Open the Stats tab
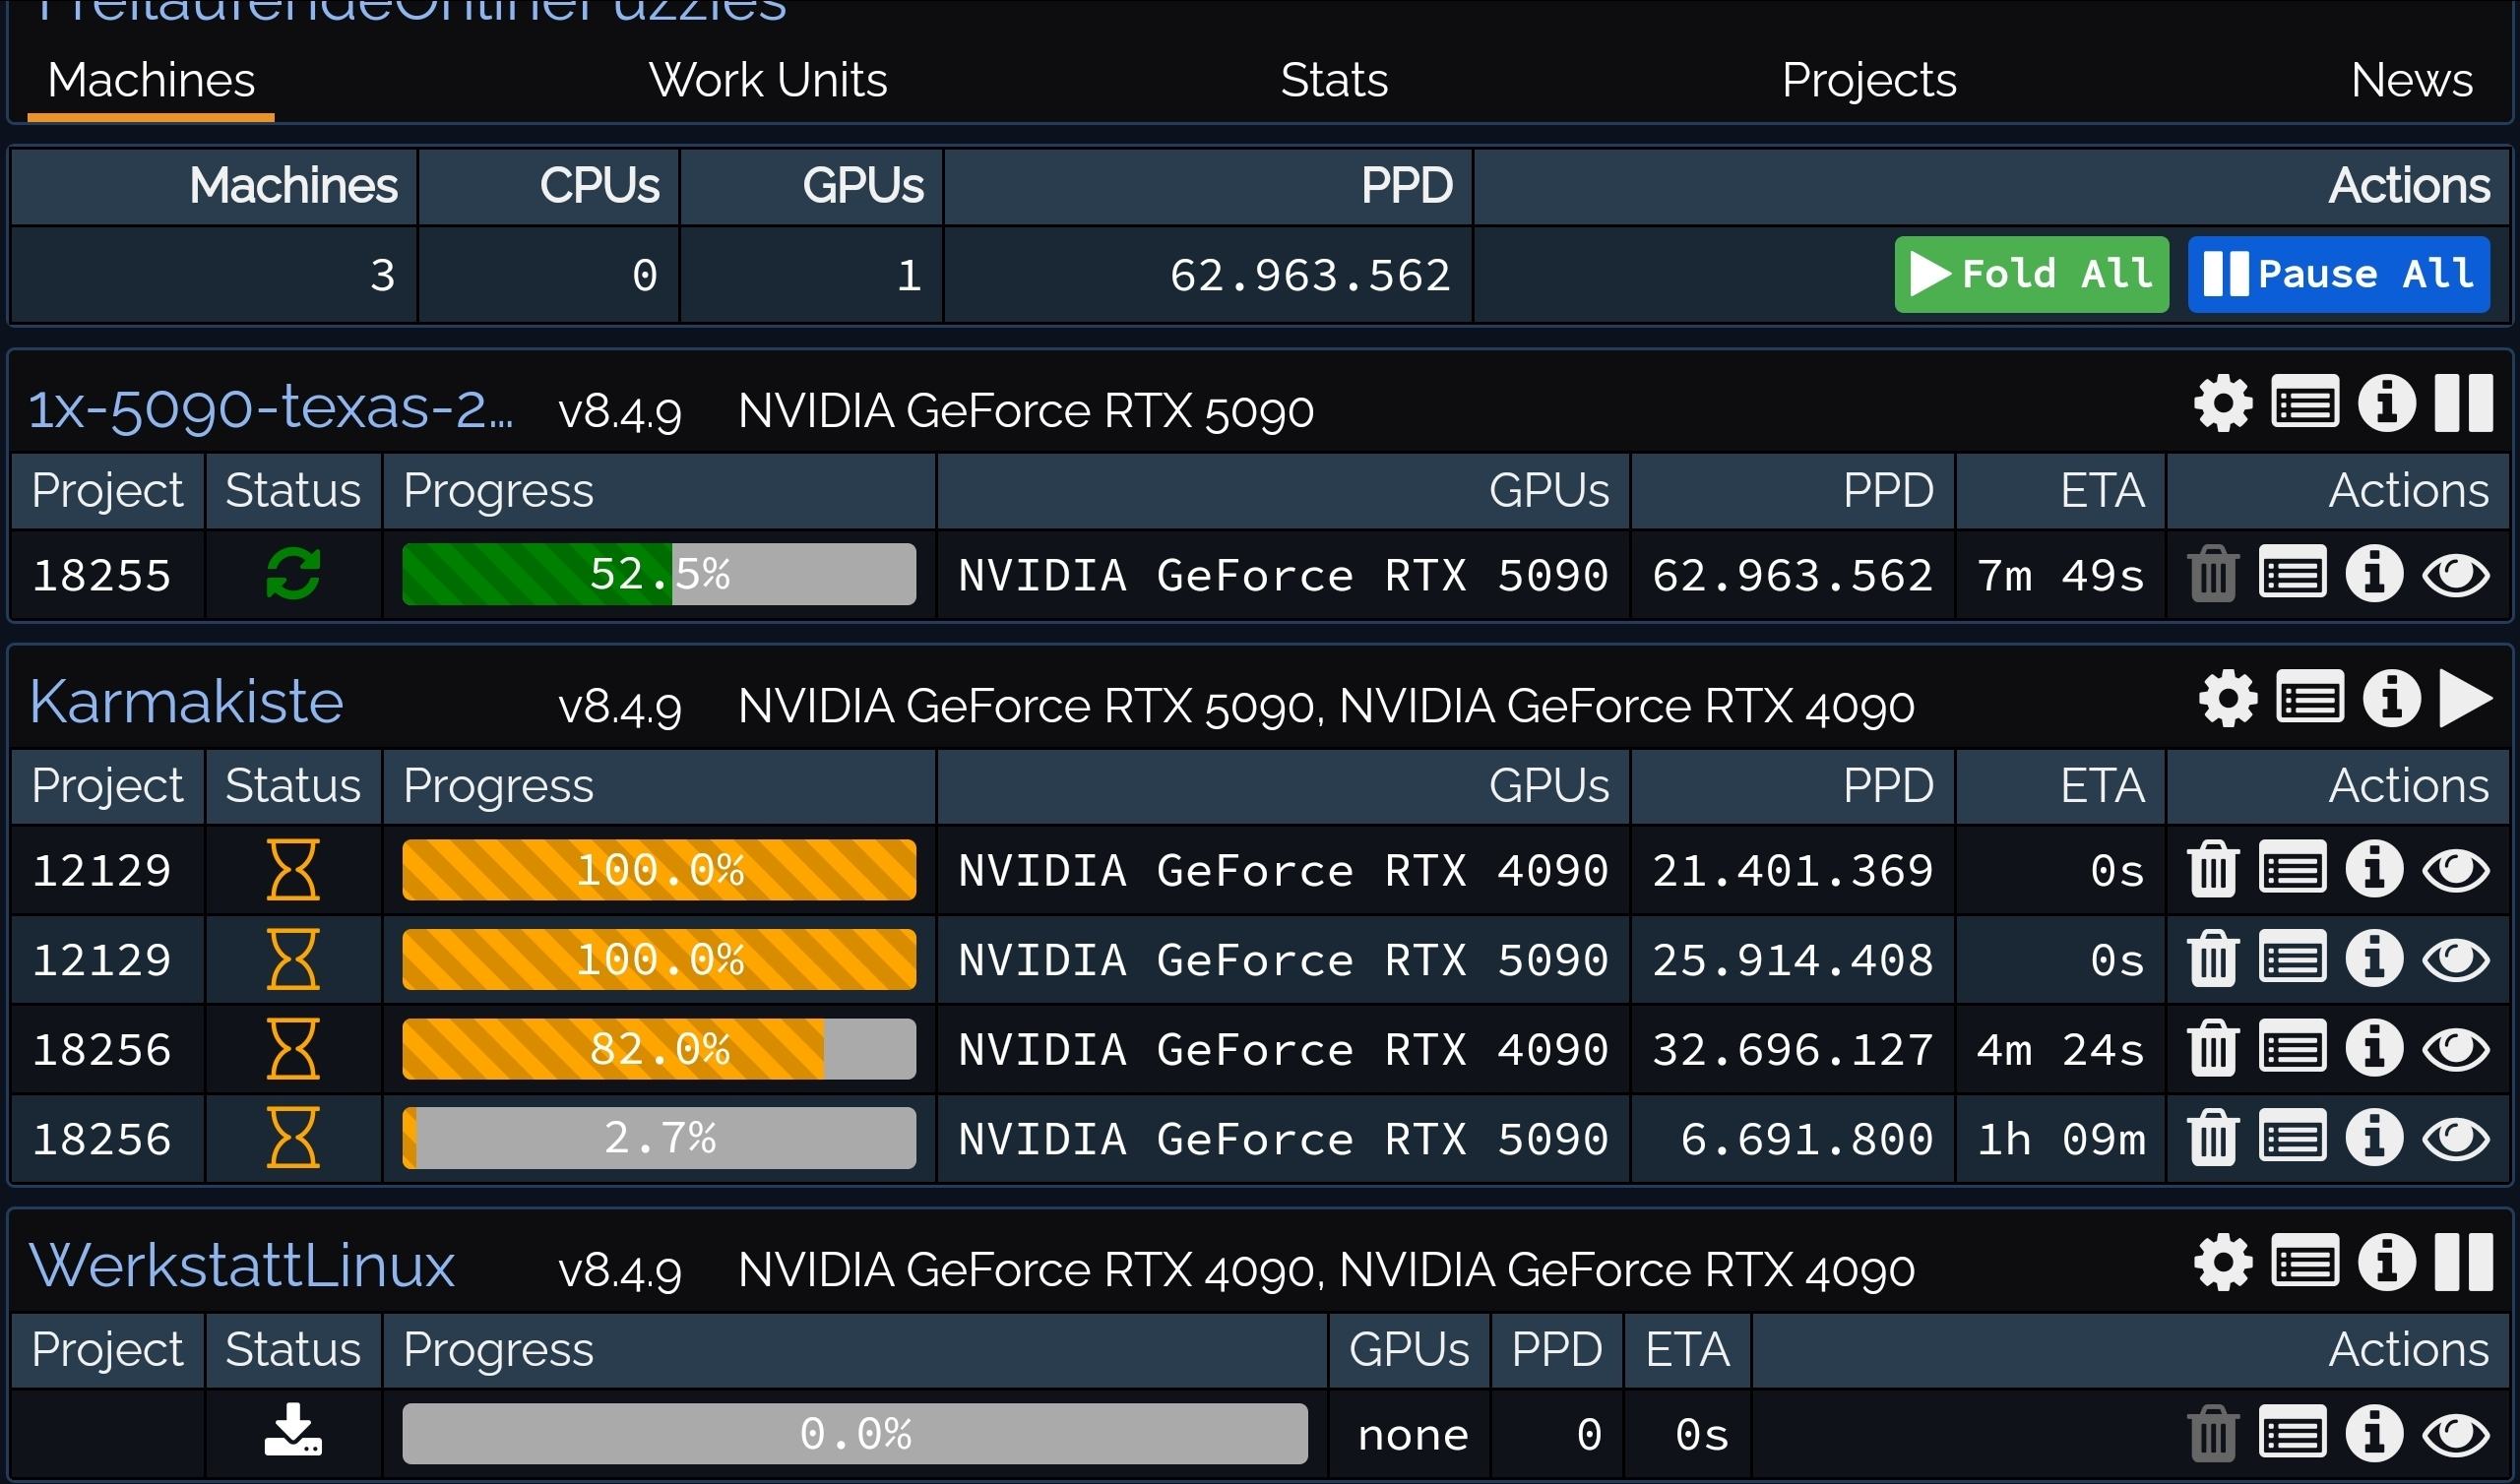 pos(1333,80)
